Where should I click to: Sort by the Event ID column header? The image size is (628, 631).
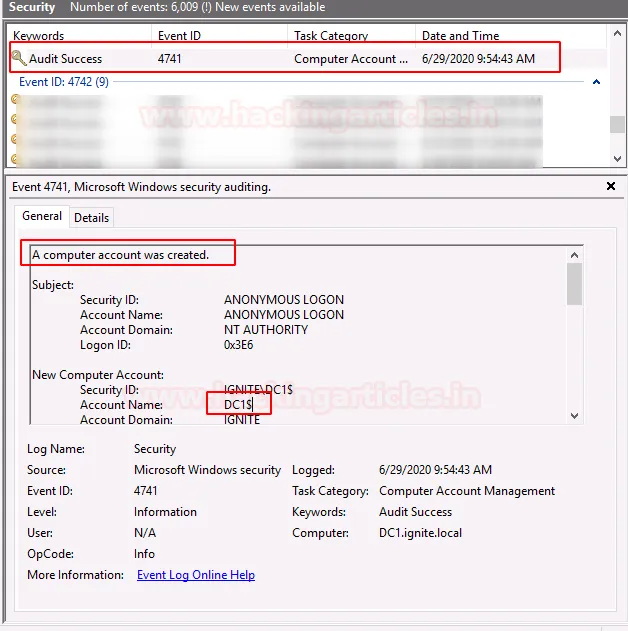click(179, 36)
